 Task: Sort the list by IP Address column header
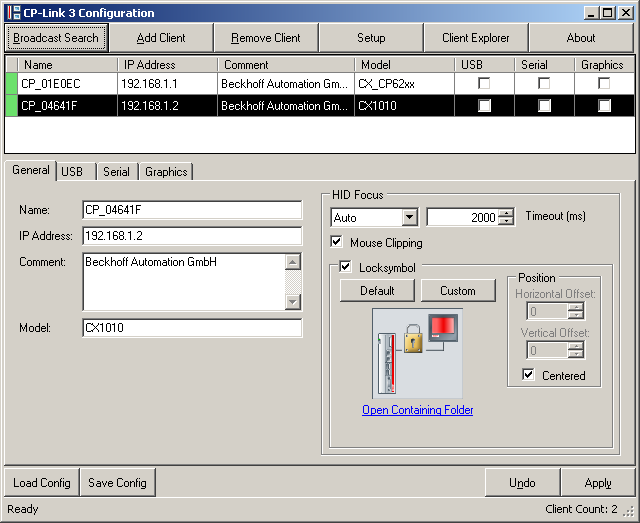[167, 65]
